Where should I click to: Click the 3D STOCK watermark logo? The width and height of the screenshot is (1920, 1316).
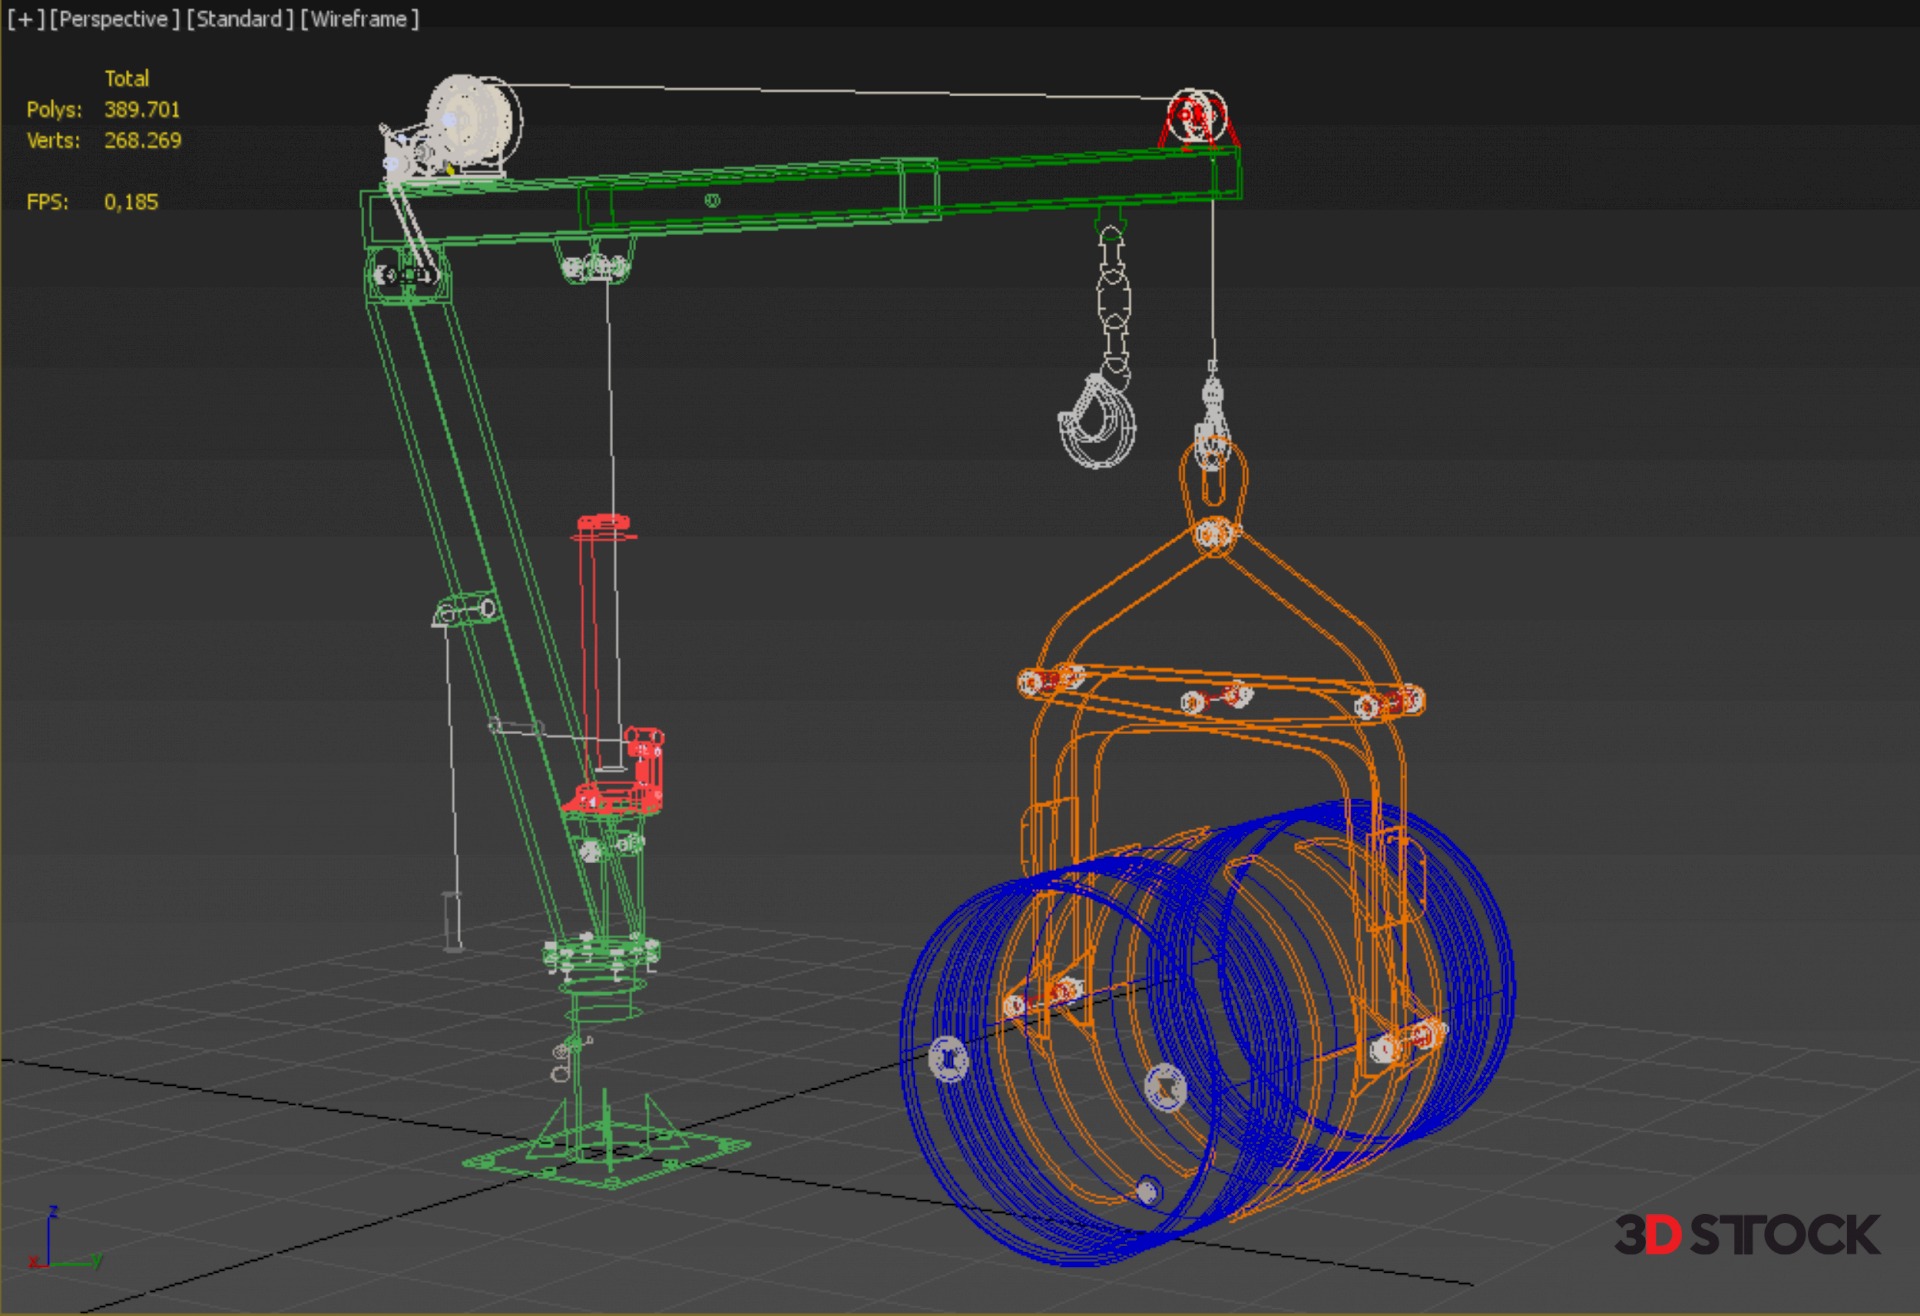click(x=1746, y=1236)
